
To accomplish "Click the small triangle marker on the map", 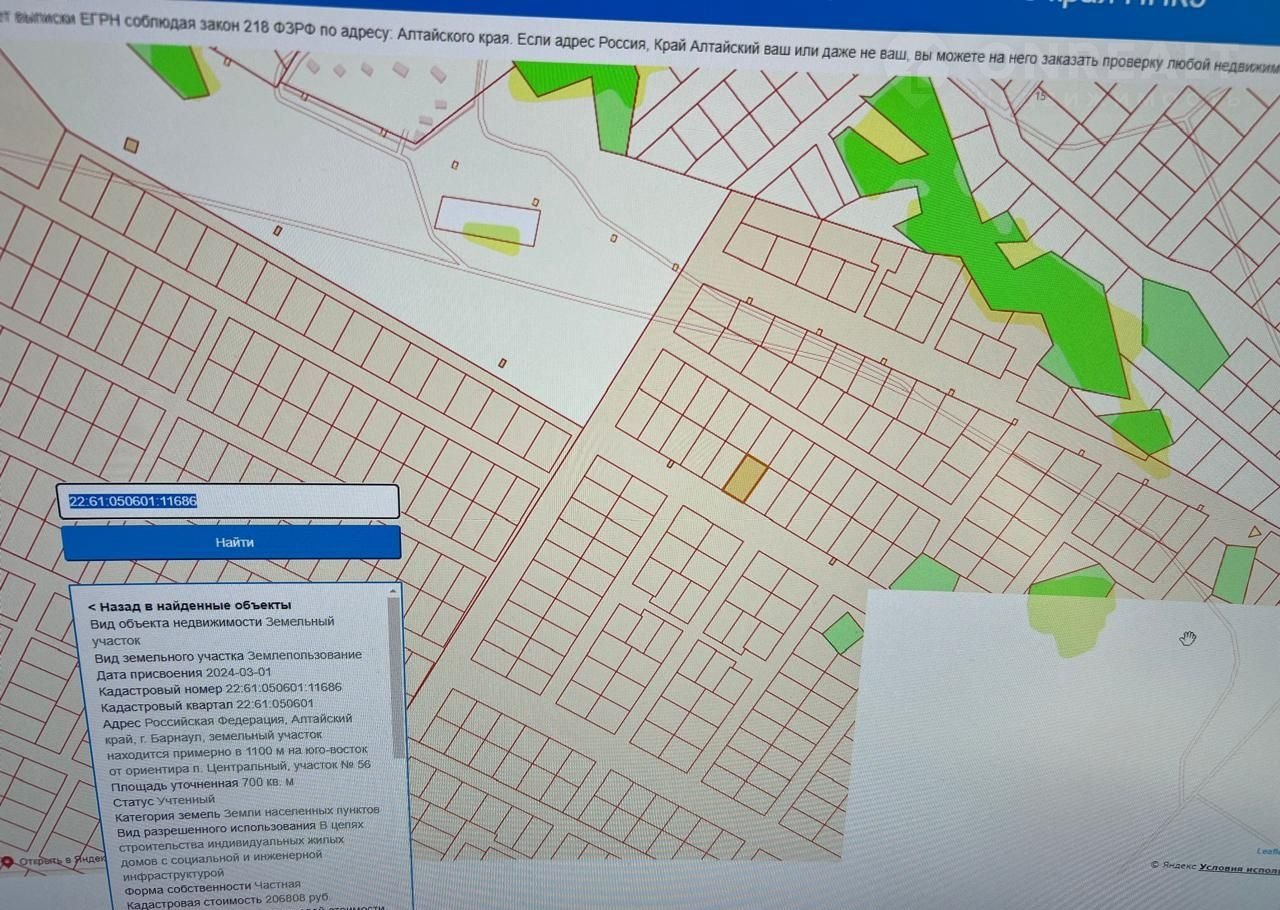I will pos(1256,531).
